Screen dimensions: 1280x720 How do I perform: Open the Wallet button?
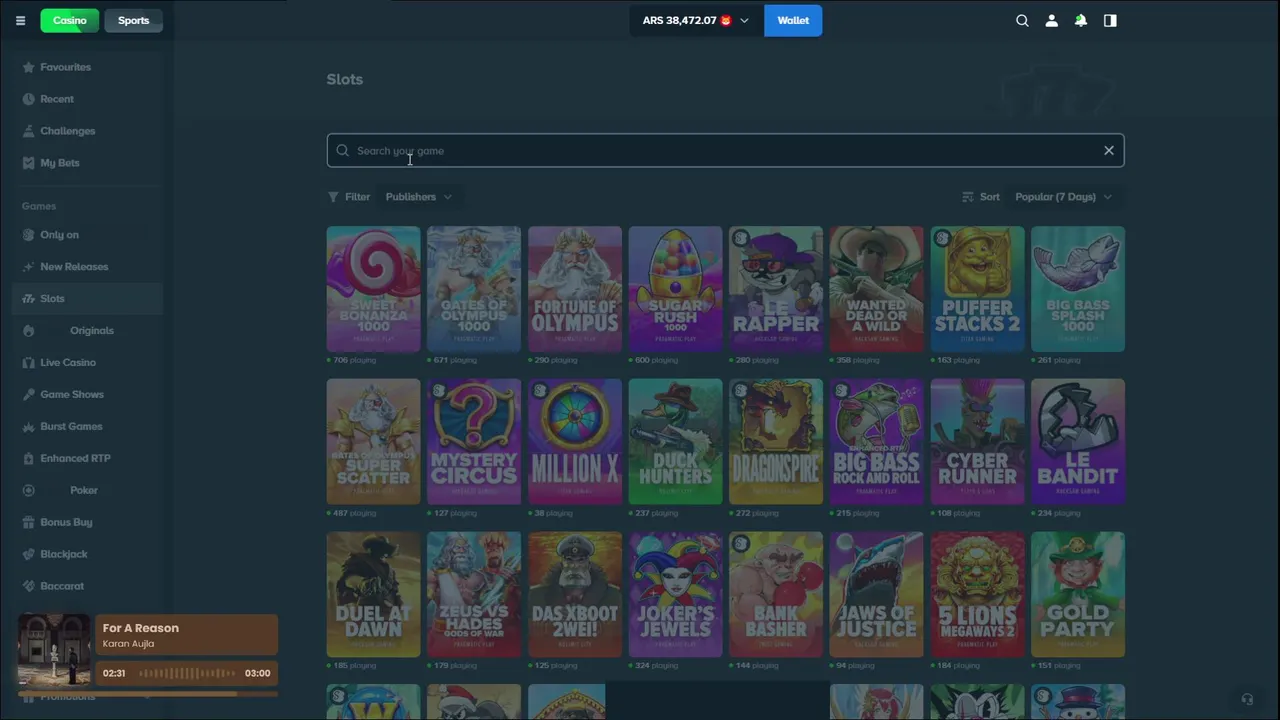[793, 21]
